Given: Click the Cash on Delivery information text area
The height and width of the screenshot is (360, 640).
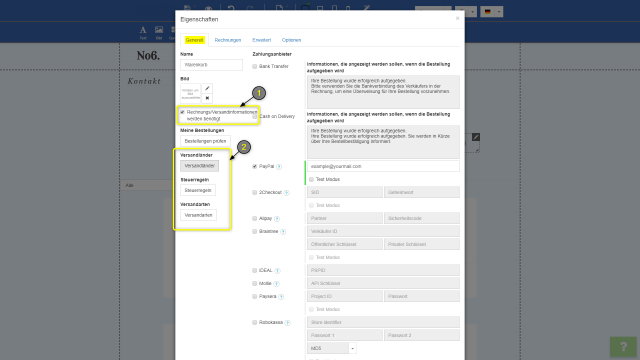Looking at the screenshot, I should 383,142.
